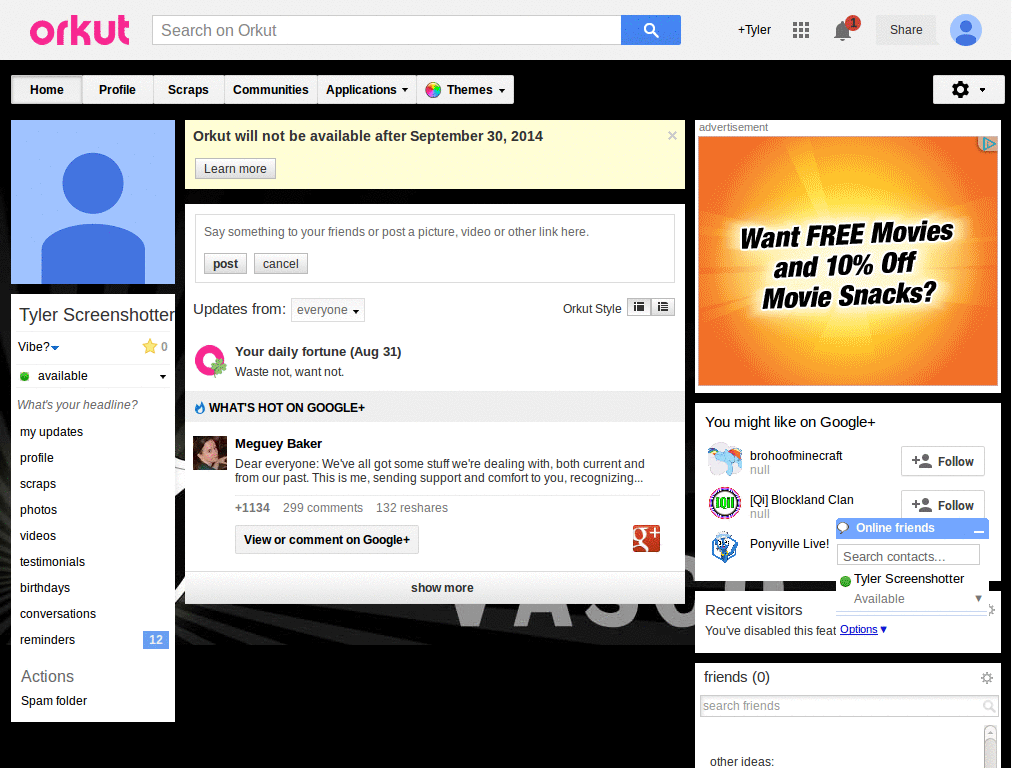Switch to the list Orkut Style view
Screen dimensions: 1024x768
coord(663,307)
